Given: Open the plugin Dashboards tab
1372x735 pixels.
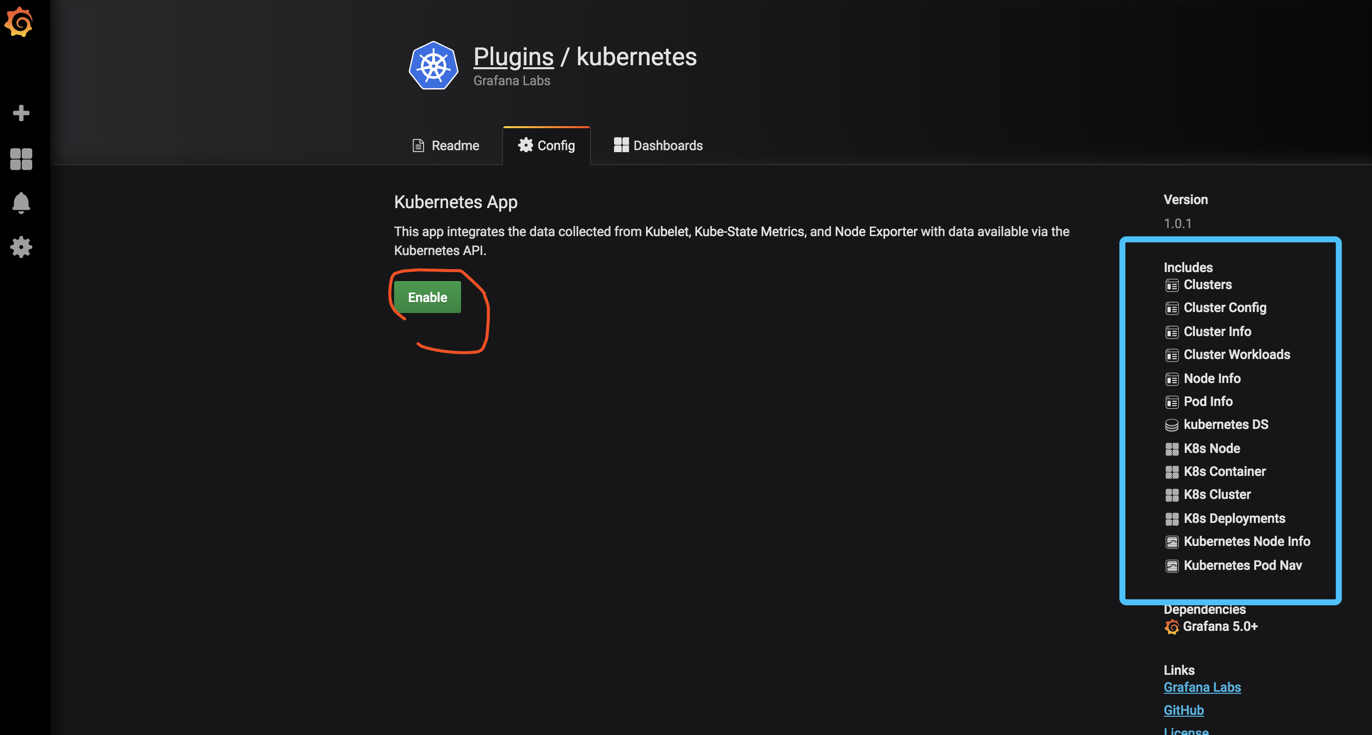Looking at the screenshot, I should (658, 146).
